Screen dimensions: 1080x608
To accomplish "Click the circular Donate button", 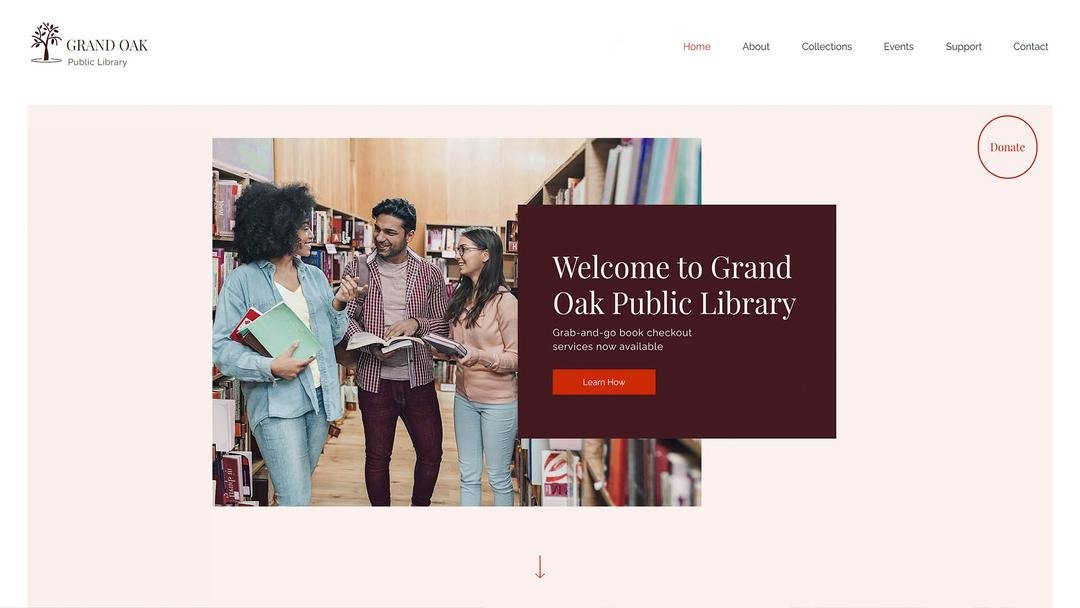I will click(1007, 147).
